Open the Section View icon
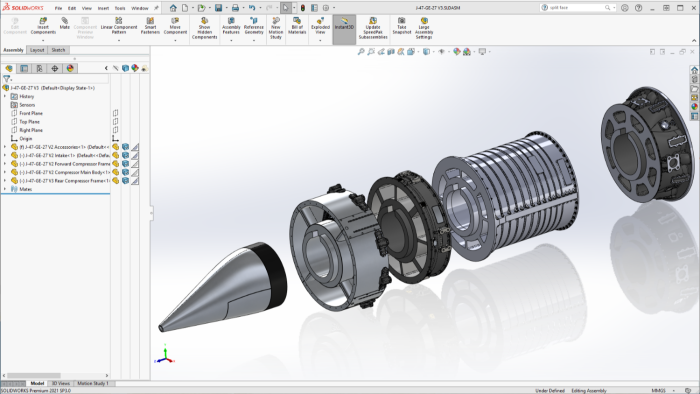The height and width of the screenshot is (394, 700). click(x=391, y=52)
